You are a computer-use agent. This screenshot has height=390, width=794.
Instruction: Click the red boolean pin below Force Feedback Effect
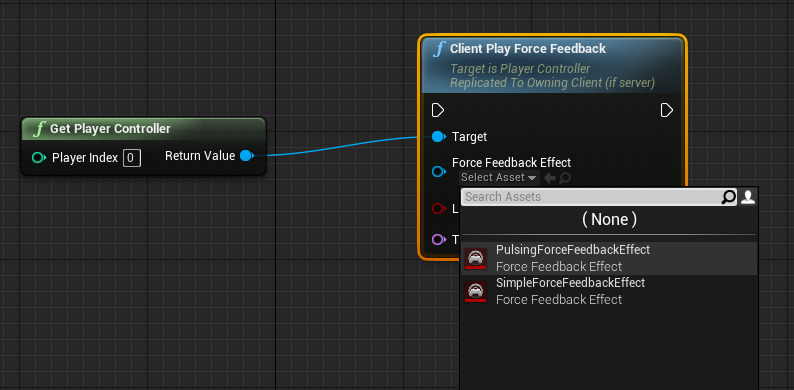click(x=439, y=208)
